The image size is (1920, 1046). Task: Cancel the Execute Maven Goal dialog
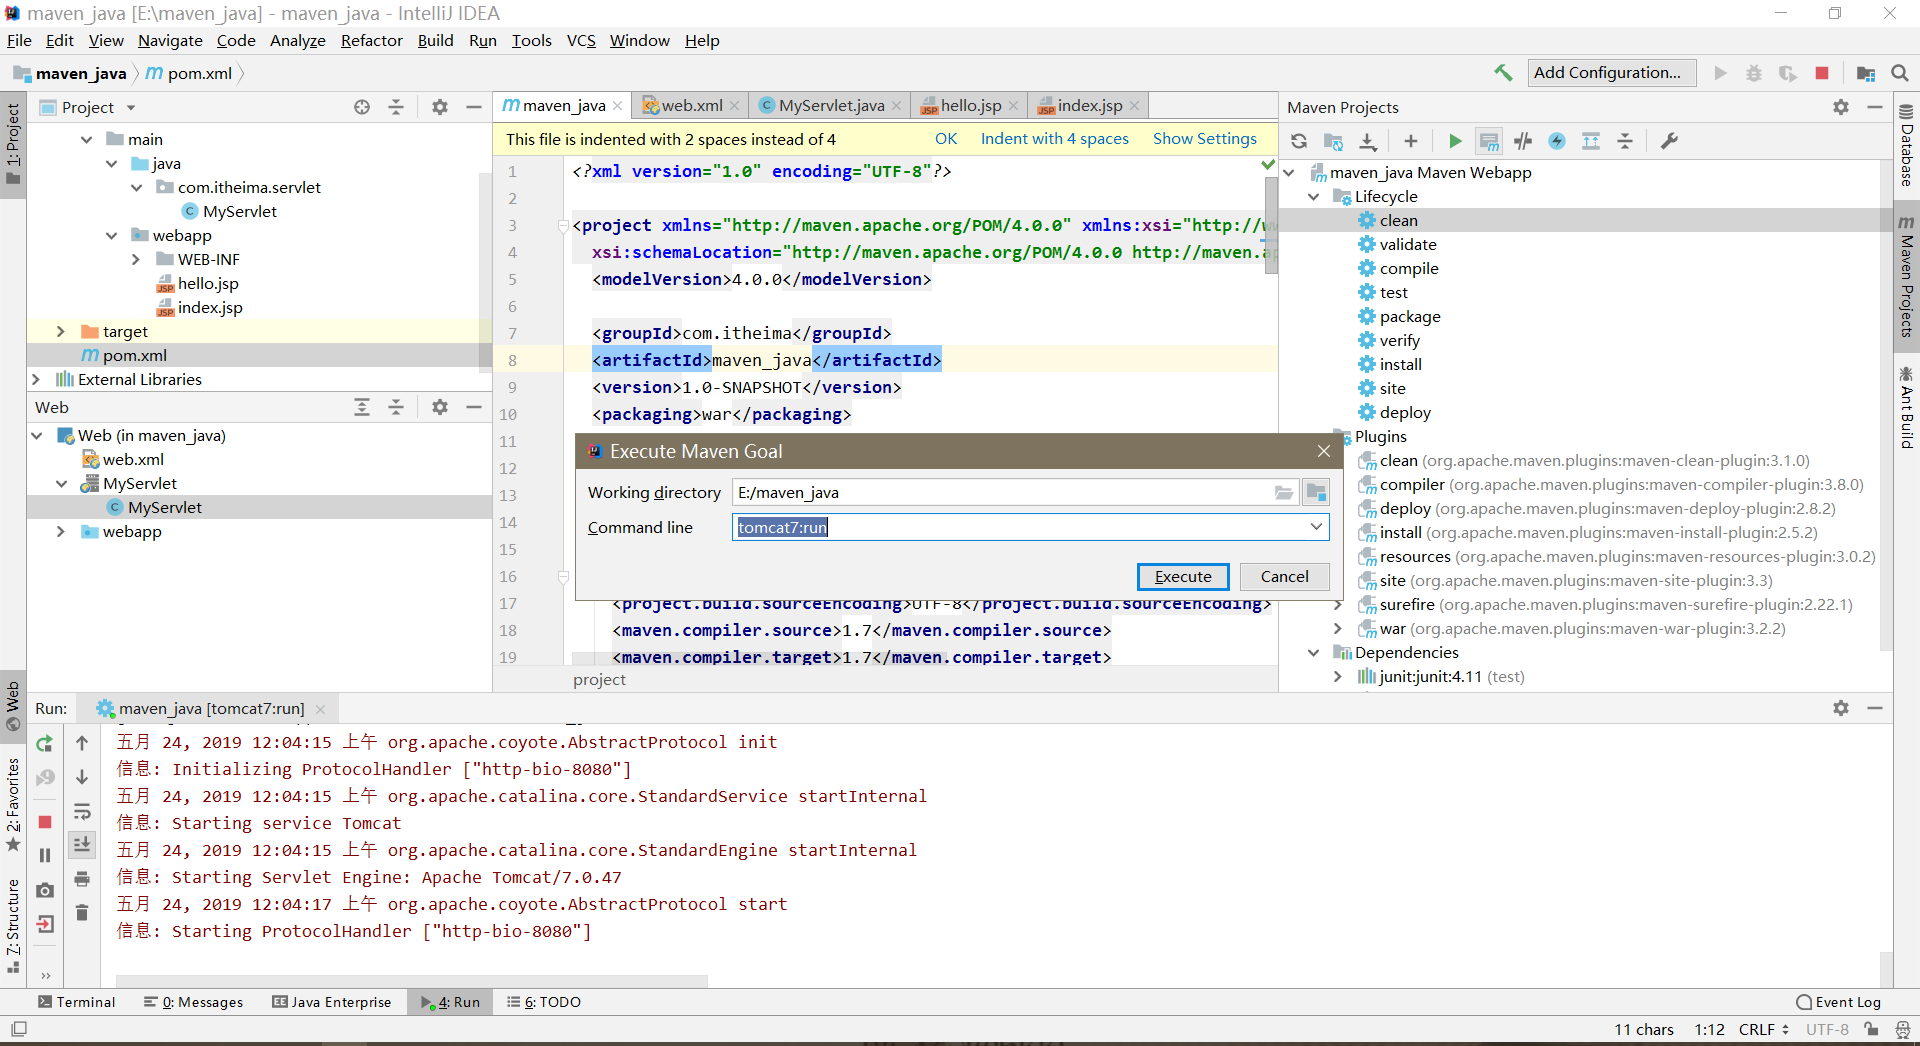click(x=1284, y=576)
